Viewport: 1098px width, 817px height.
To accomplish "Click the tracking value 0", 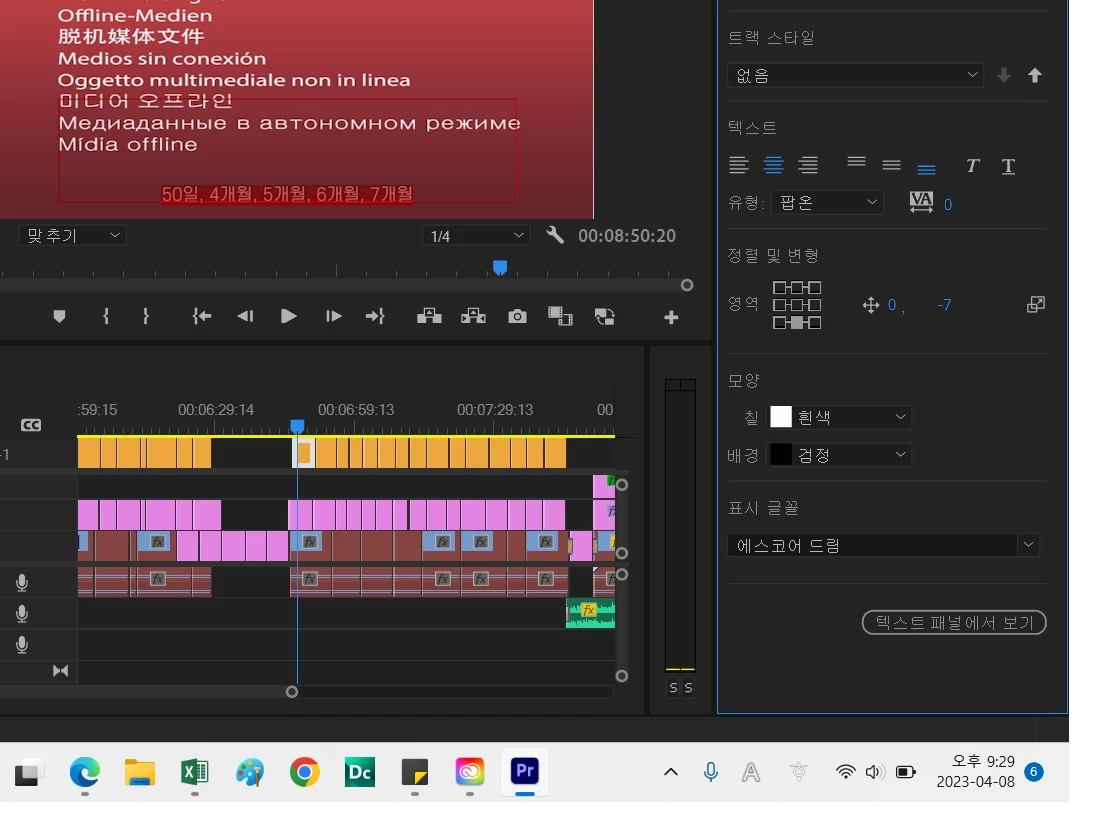I will 947,205.
